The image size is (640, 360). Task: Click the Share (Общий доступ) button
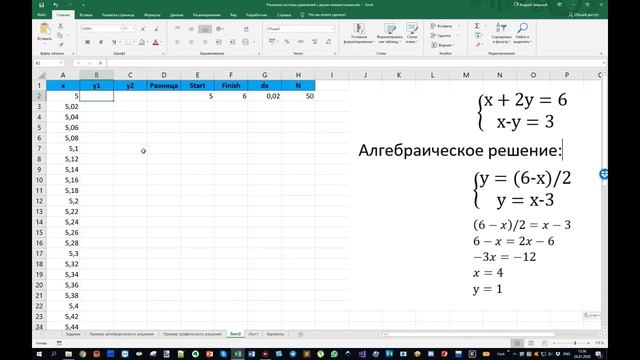coord(583,15)
